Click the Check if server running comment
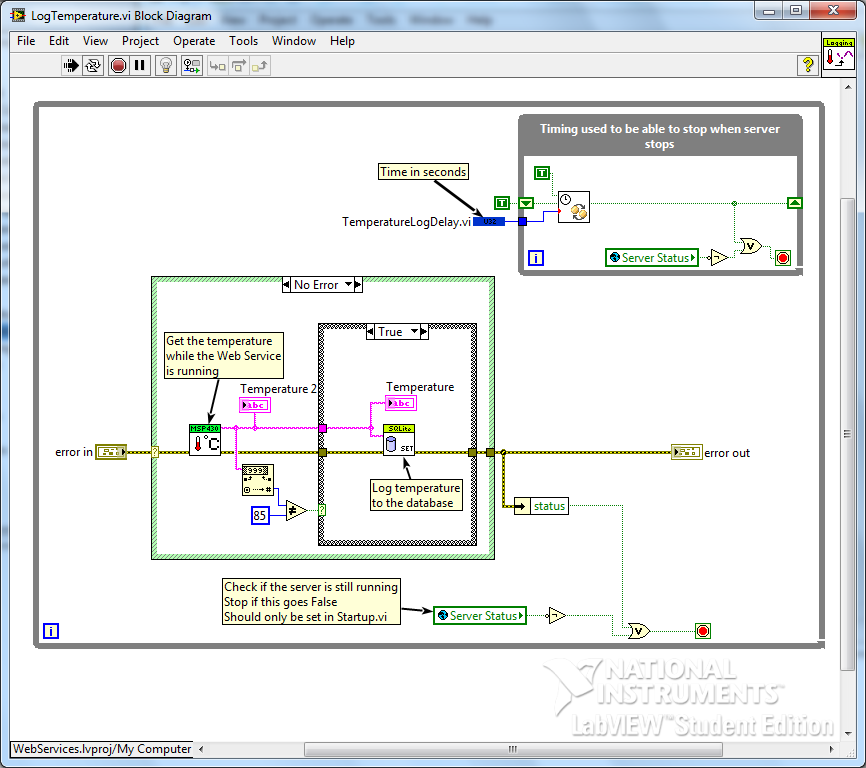866x768 pixels. click(x=311, y=602)
